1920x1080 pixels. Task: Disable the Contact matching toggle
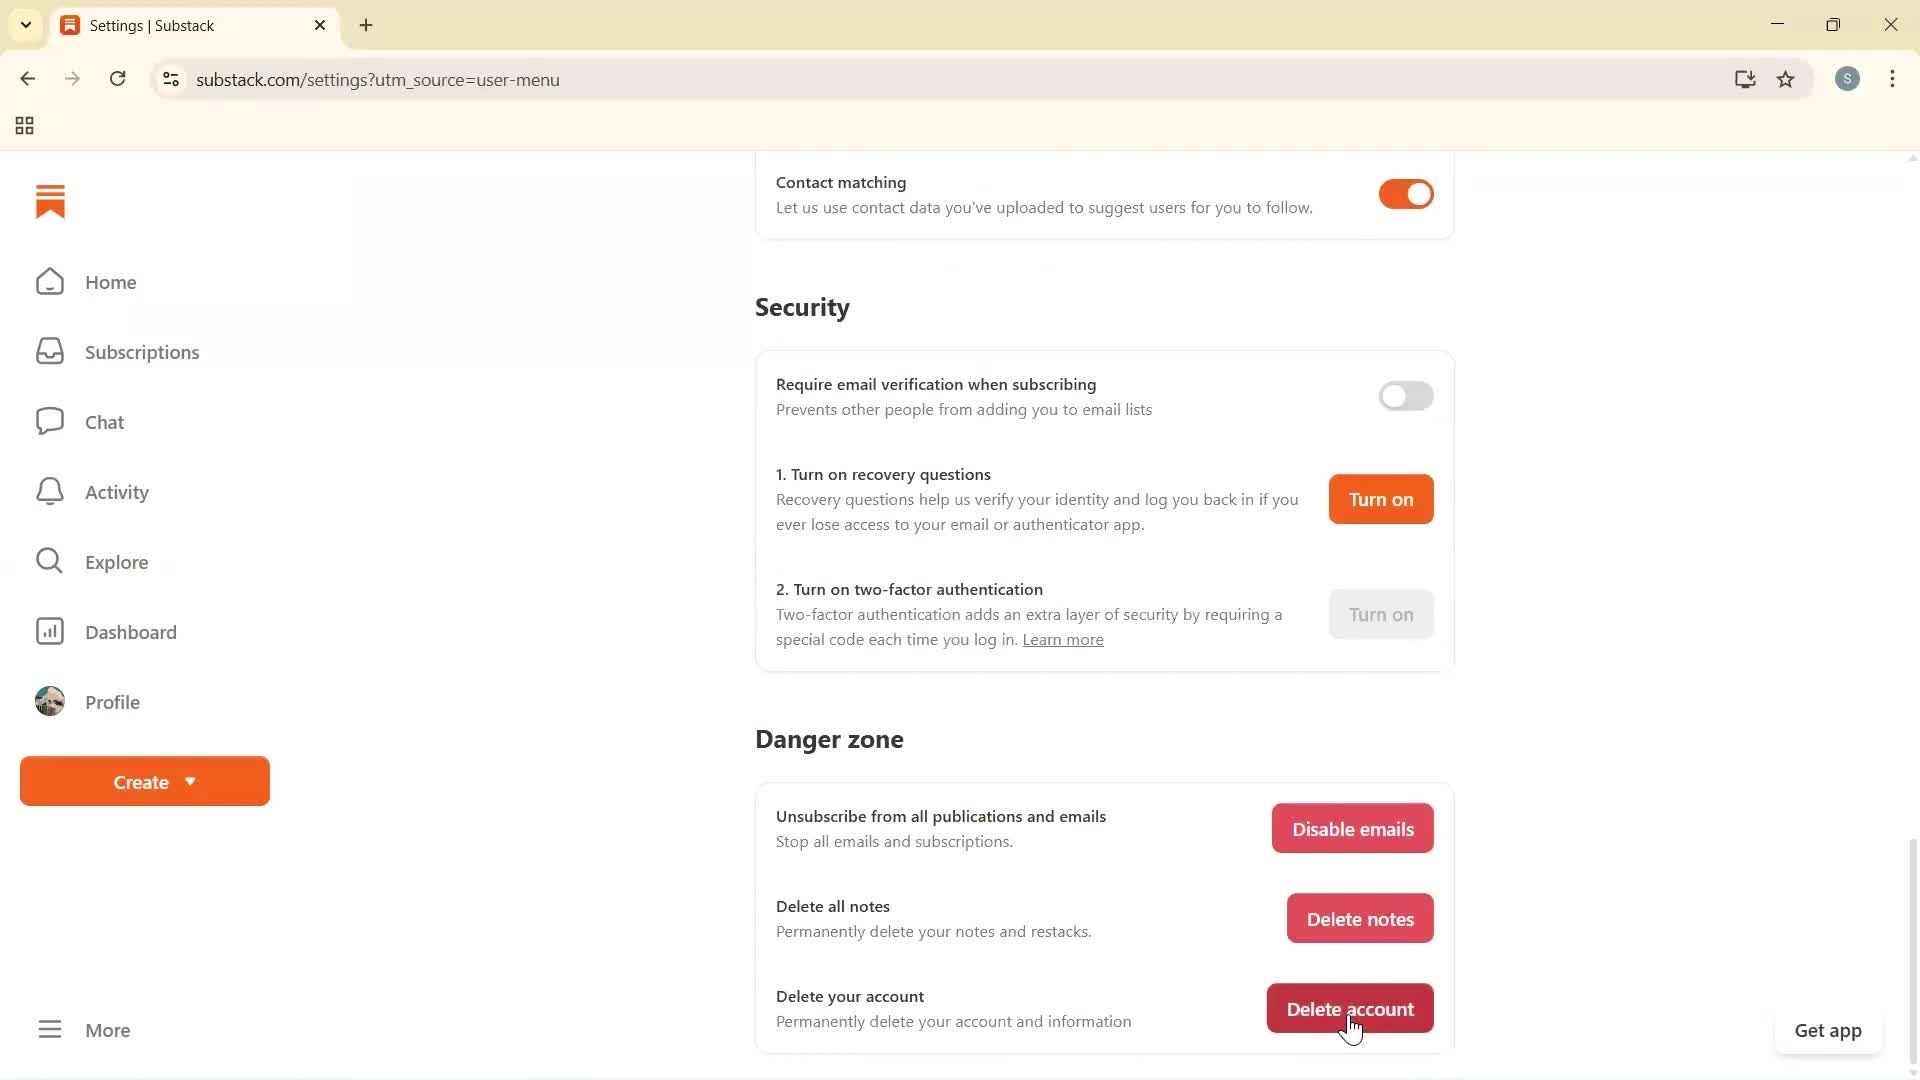[1405, 195]
